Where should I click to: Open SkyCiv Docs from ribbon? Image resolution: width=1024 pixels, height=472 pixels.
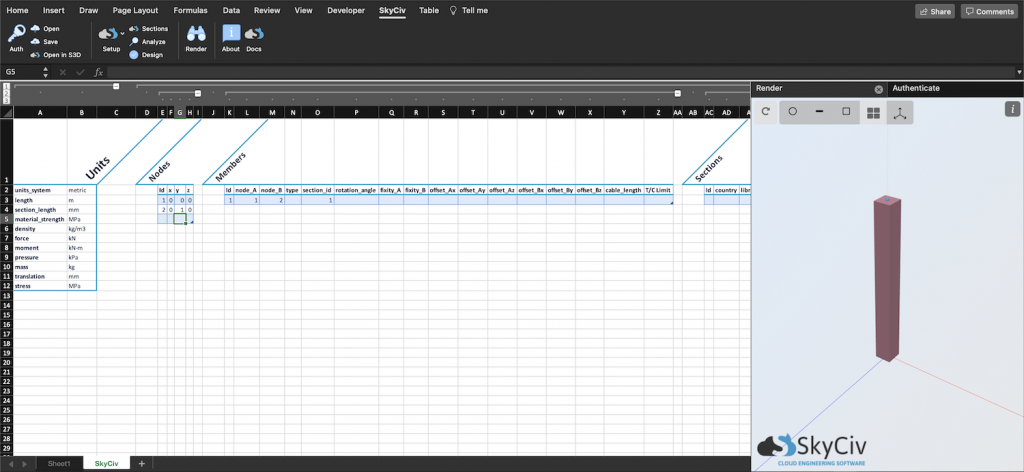point(254,34)
